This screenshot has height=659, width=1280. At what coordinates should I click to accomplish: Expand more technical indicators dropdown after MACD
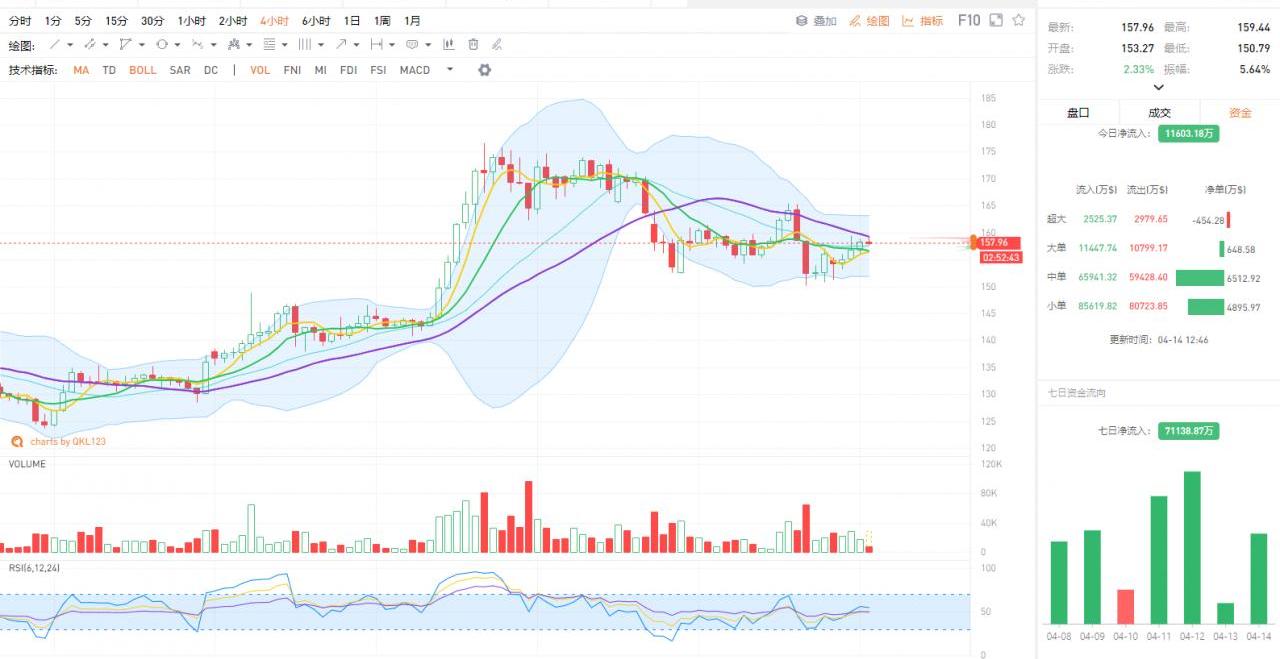[x=450, y=70]
